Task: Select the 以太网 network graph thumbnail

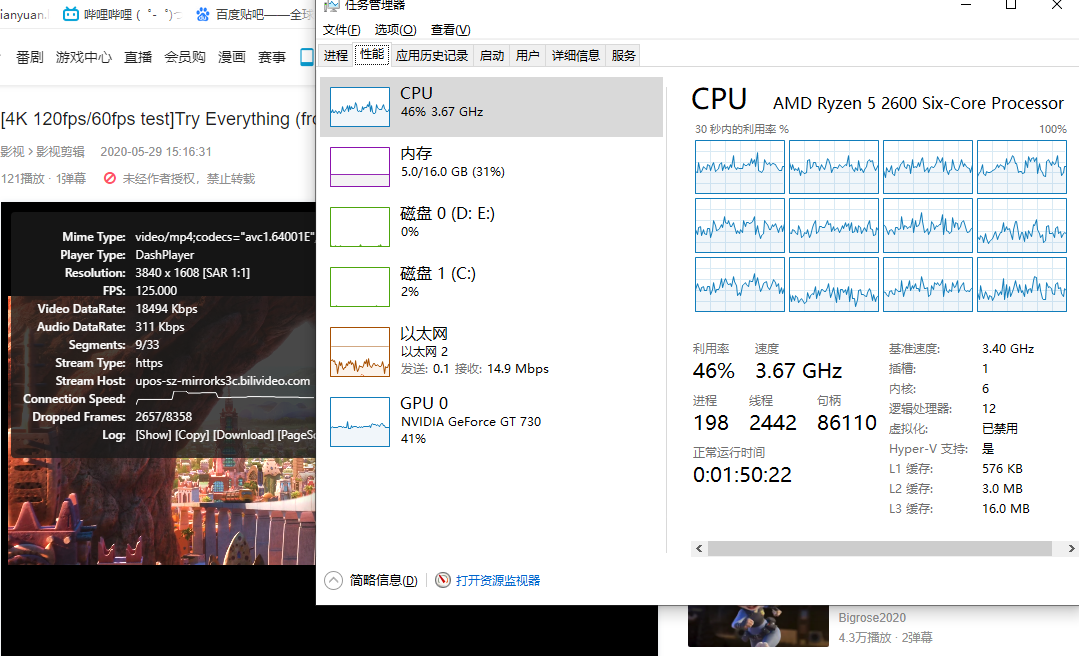Action: tap(360, 352)
